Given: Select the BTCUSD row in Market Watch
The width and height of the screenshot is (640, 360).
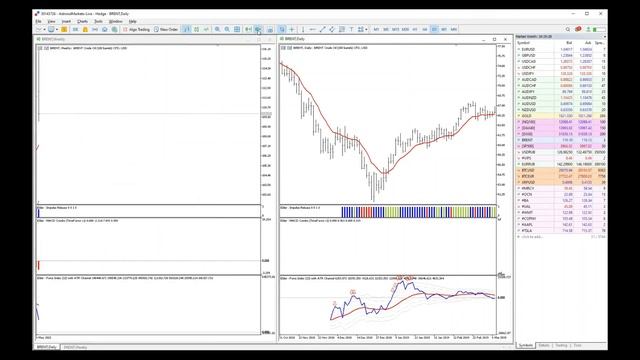Looking at the screenshot, I should pos(561,170).
